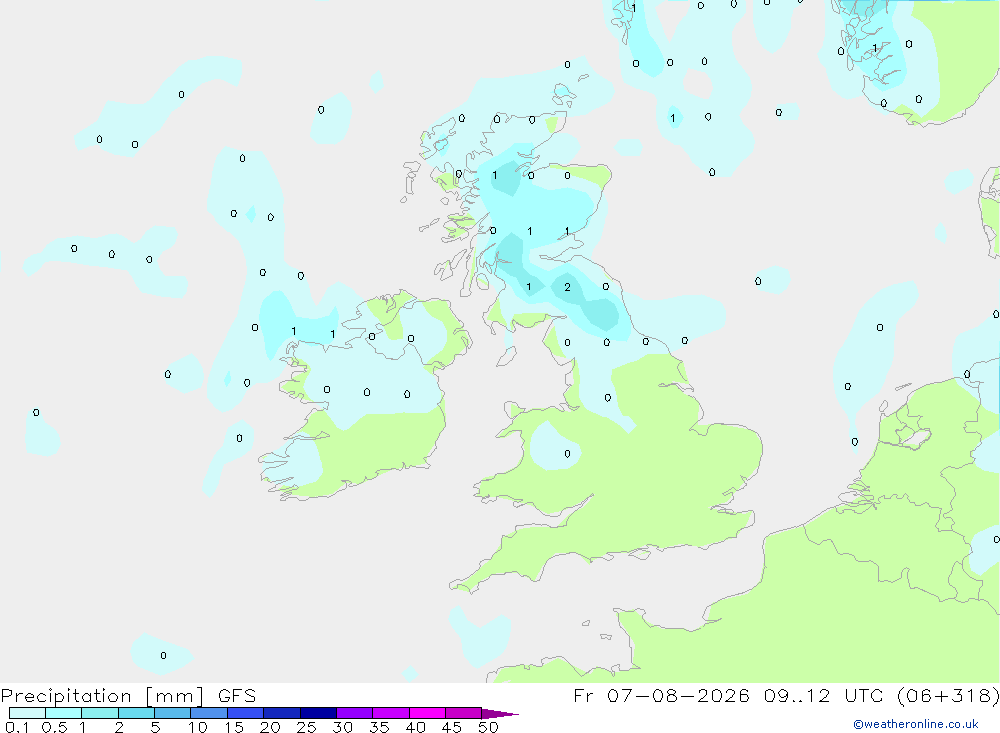Click the '0.5' legend scale label

[54, 727]
